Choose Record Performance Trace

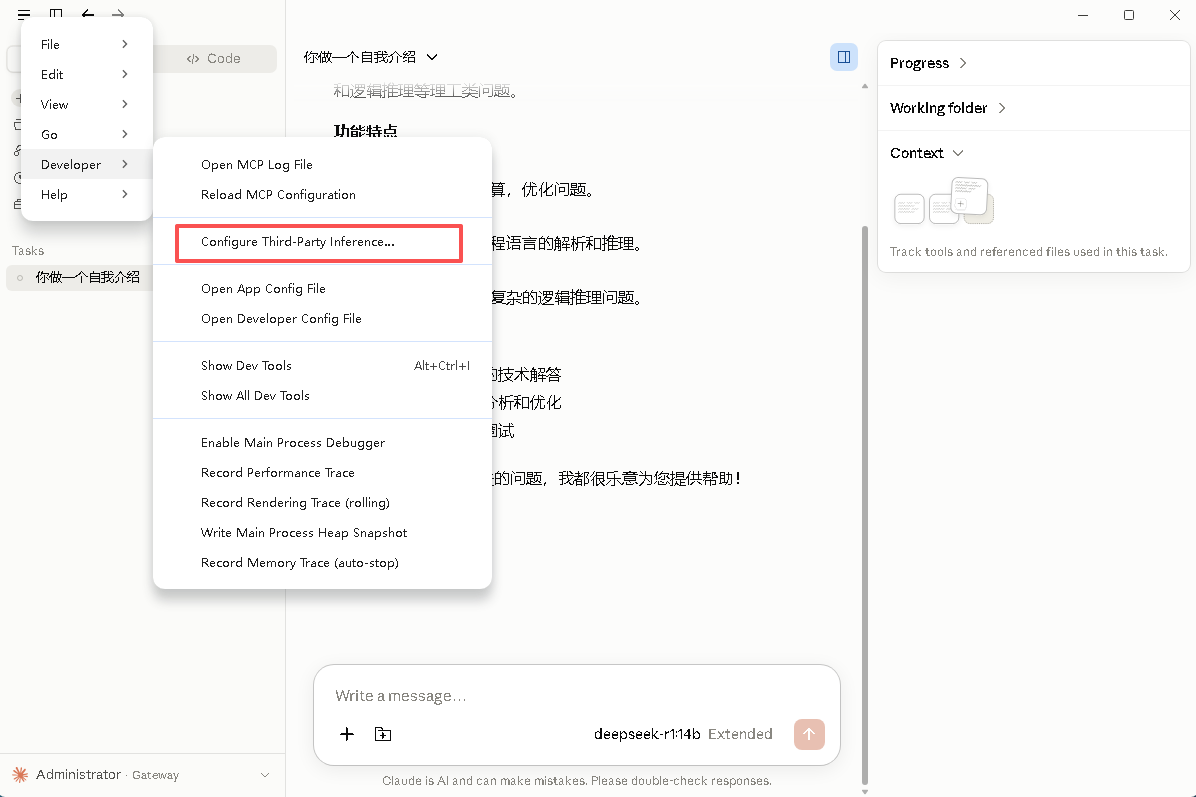[x=322, y=473]
